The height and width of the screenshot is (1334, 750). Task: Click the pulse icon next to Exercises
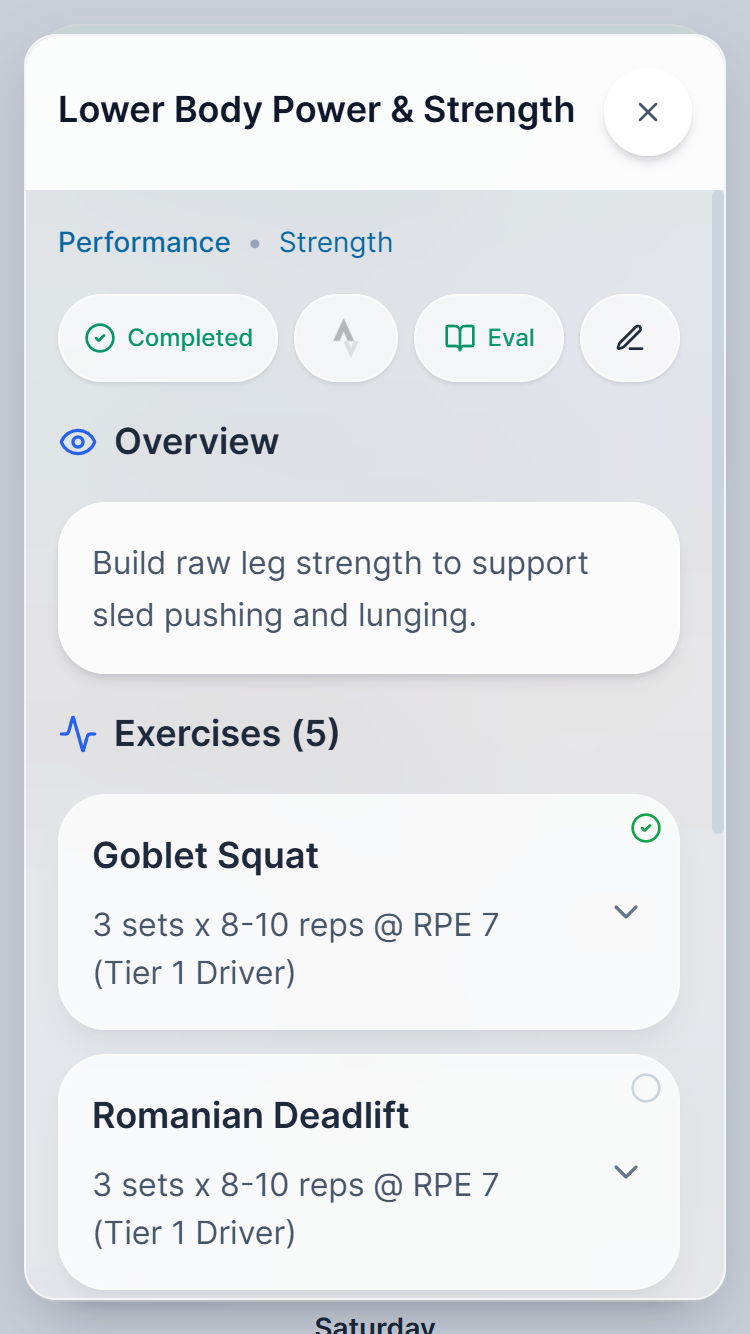(x=77, y=733)
